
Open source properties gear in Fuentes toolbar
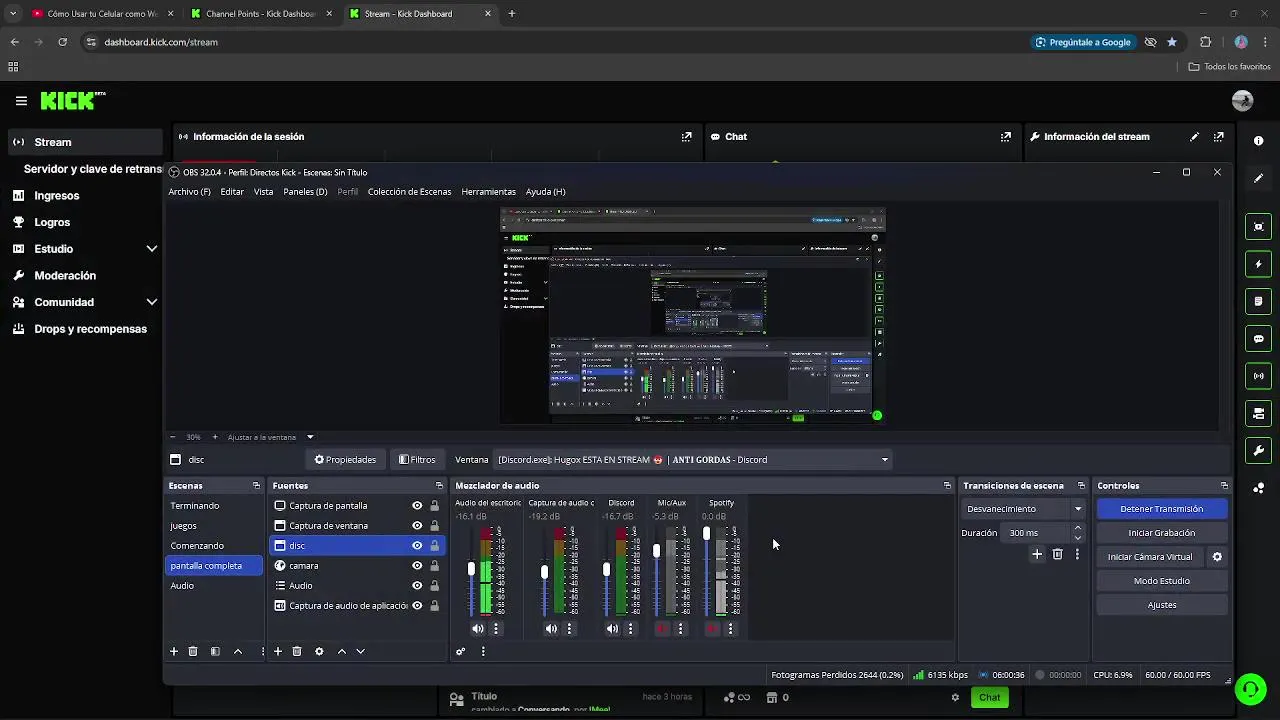tap(319, 651)
